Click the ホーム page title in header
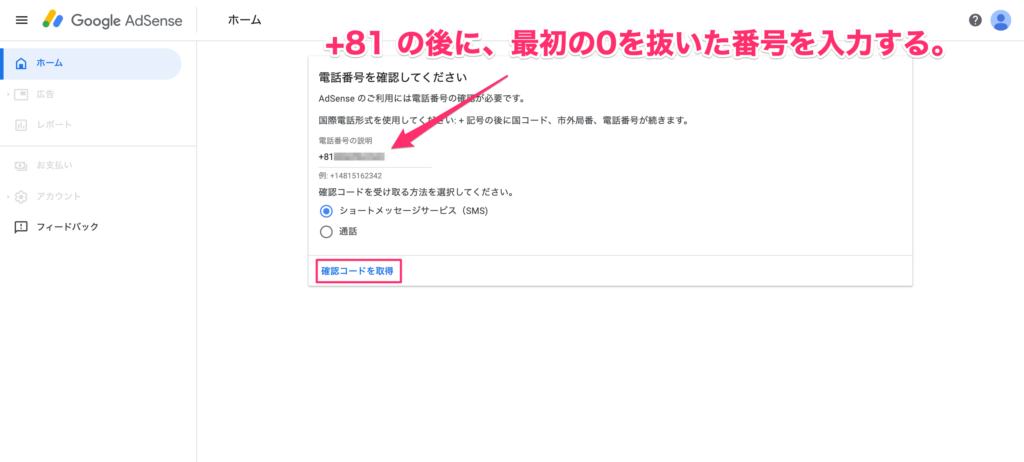The image size is (1024, 462). (244, 20)
